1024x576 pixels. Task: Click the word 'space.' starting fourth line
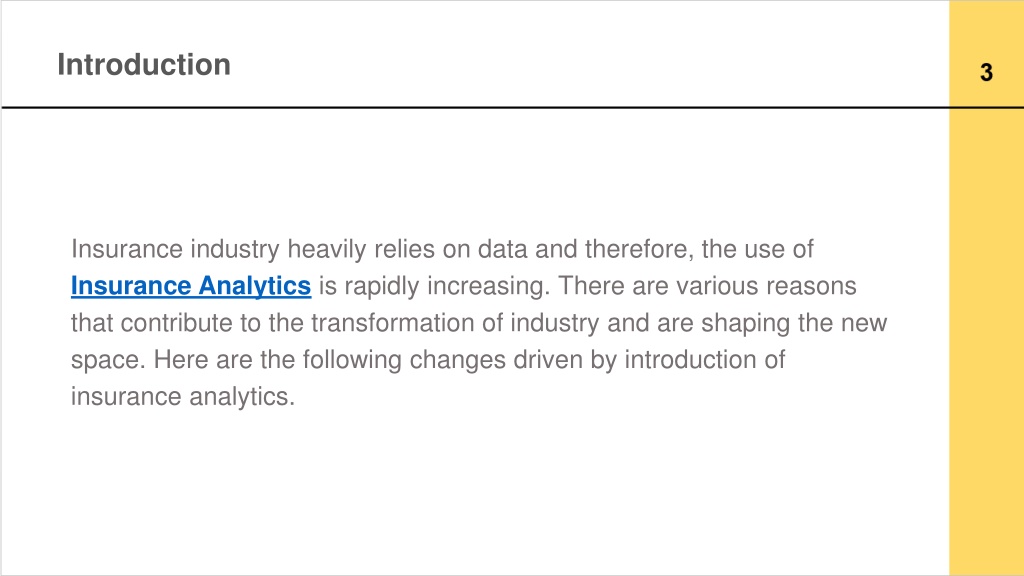108,360
